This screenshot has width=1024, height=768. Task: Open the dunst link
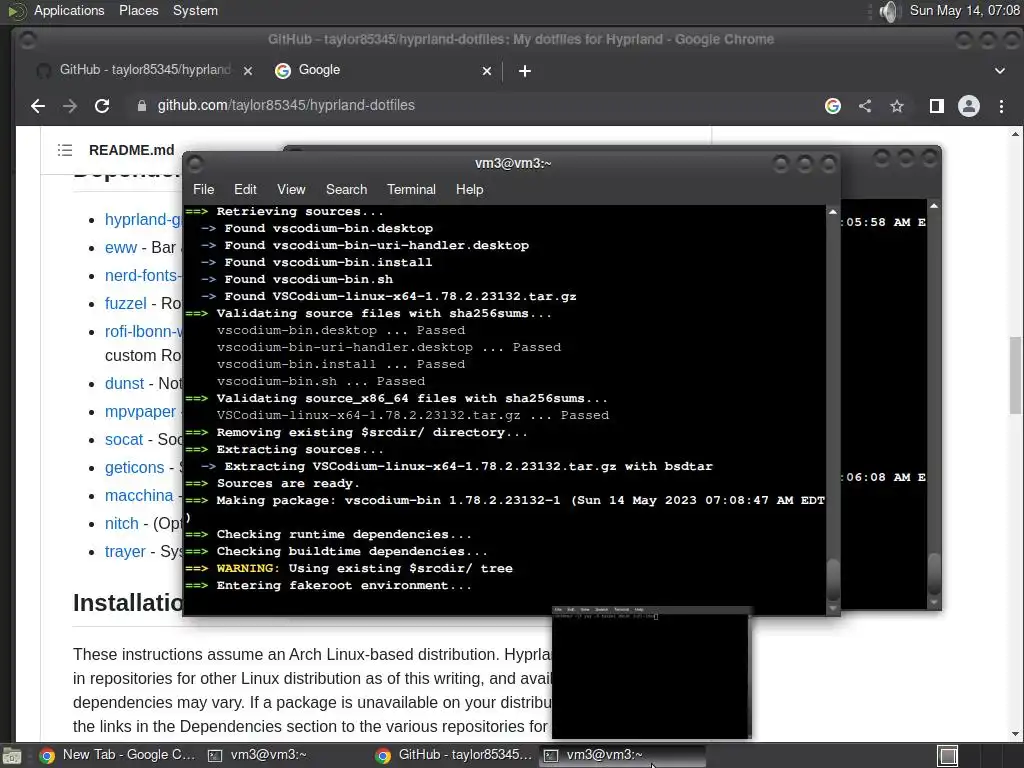[124, 383]
